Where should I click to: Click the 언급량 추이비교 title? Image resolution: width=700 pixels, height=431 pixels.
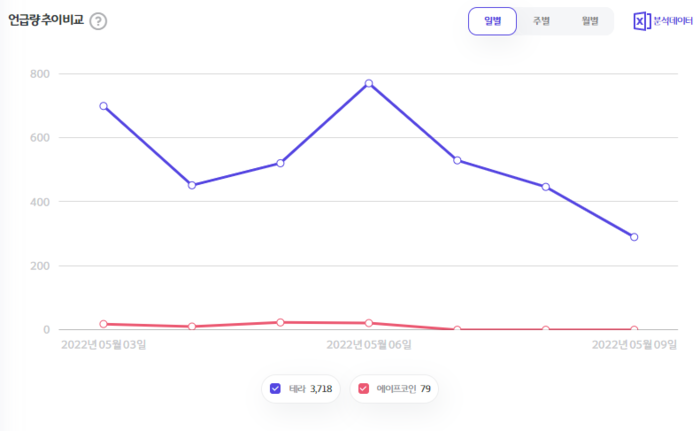46,20
